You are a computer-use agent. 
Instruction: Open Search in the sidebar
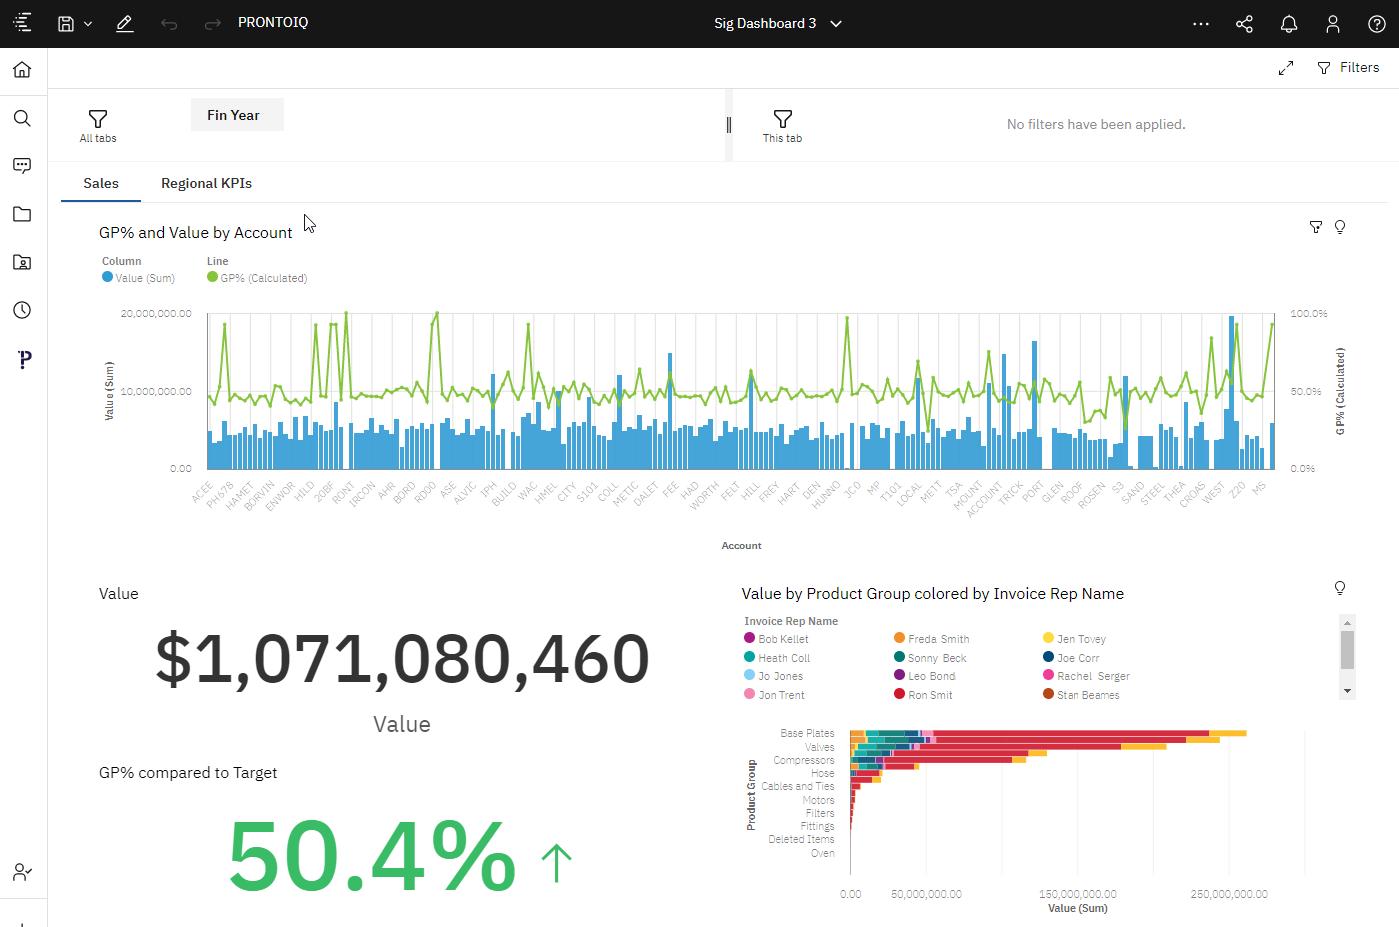(23, 118)
